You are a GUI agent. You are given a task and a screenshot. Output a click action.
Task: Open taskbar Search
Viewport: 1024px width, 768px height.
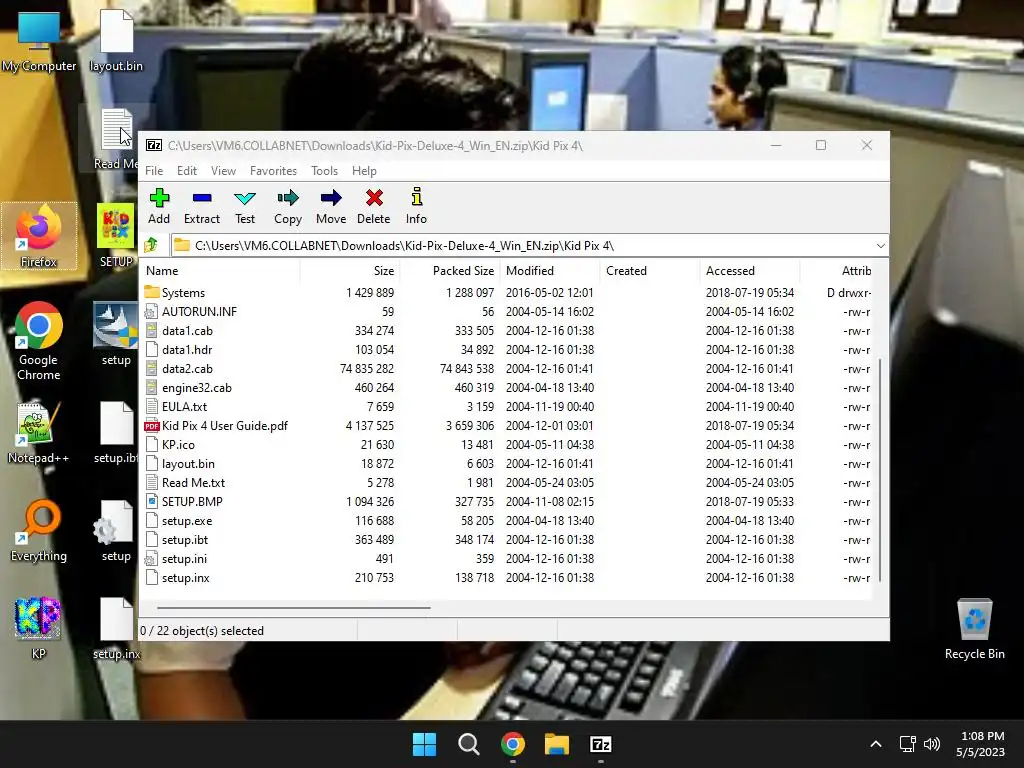pos(468,744)
